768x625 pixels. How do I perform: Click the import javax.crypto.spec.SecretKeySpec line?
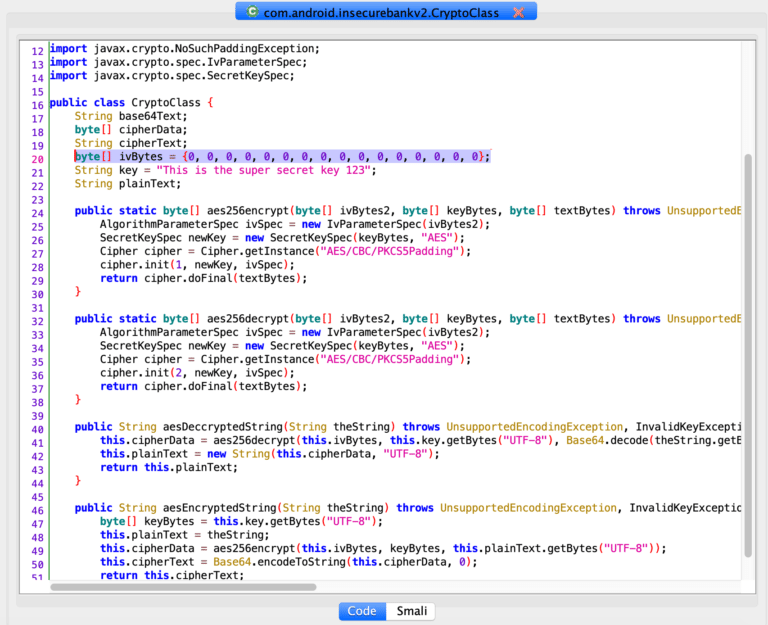[x=172, y=76]
